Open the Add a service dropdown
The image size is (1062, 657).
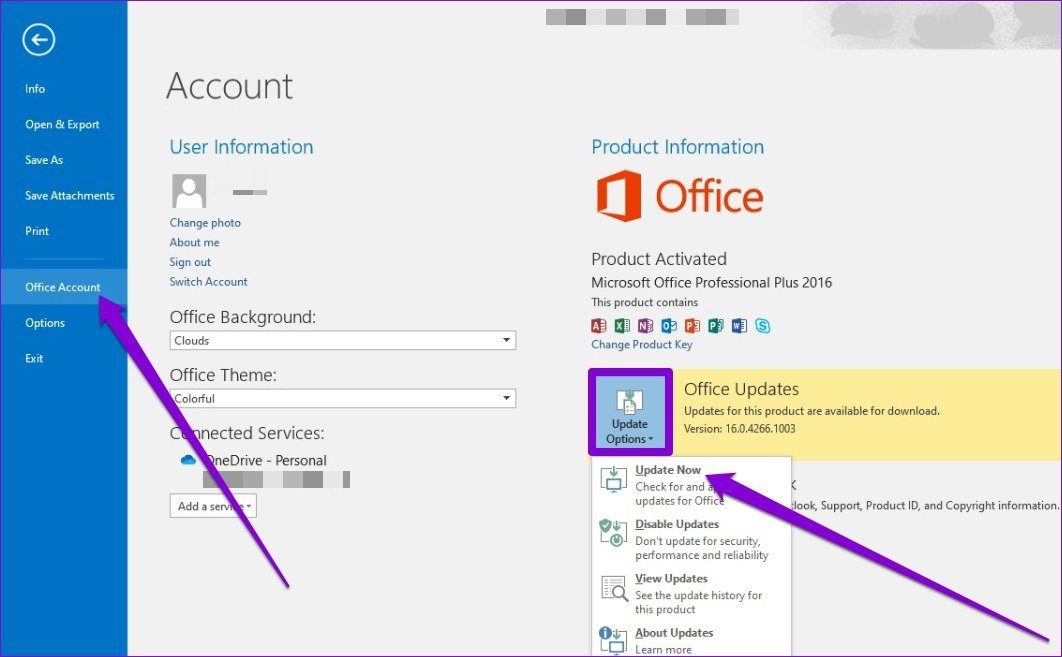click(x=213, y=506)
